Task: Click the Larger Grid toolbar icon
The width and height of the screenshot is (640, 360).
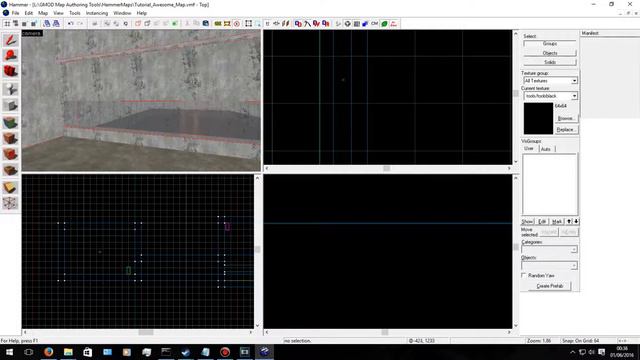Action: pos(33,24)
